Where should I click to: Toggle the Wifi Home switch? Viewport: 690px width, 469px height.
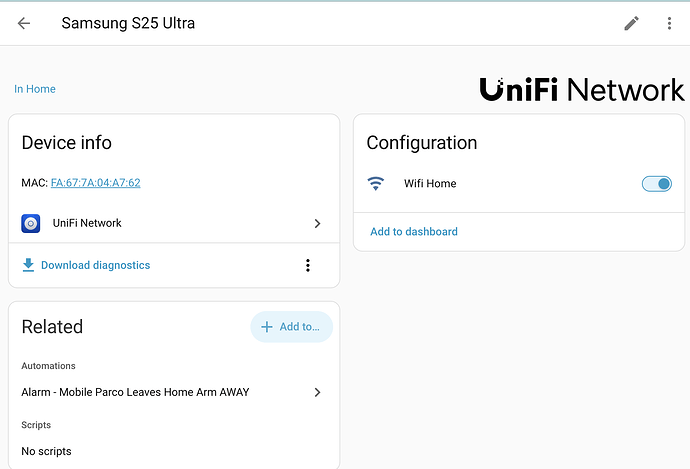tap(657, 183)
